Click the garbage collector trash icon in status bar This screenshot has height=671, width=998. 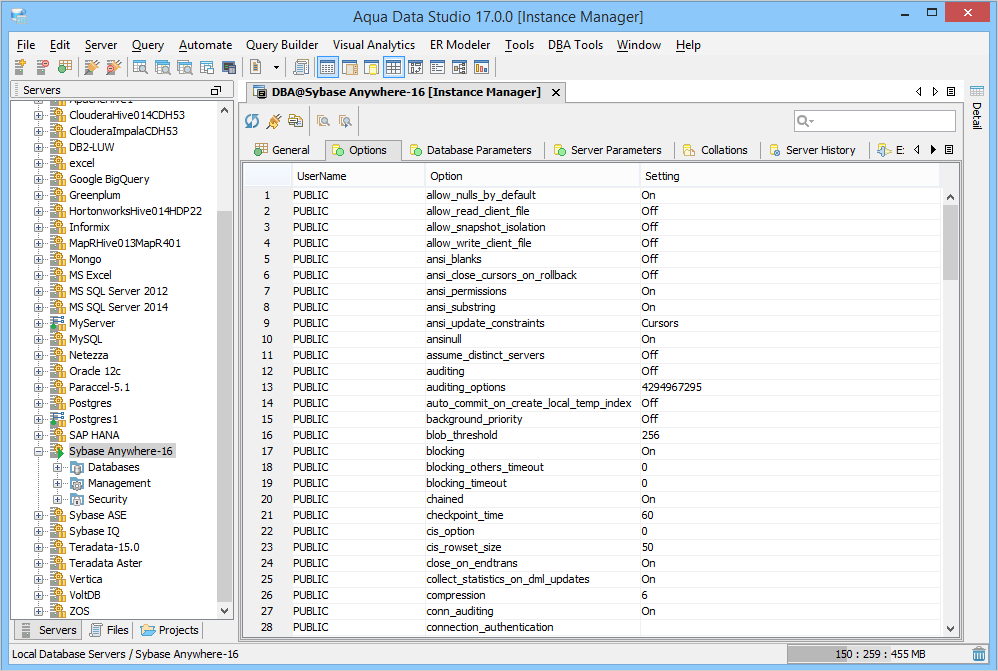pyautogui.click(x=979, y=654)
